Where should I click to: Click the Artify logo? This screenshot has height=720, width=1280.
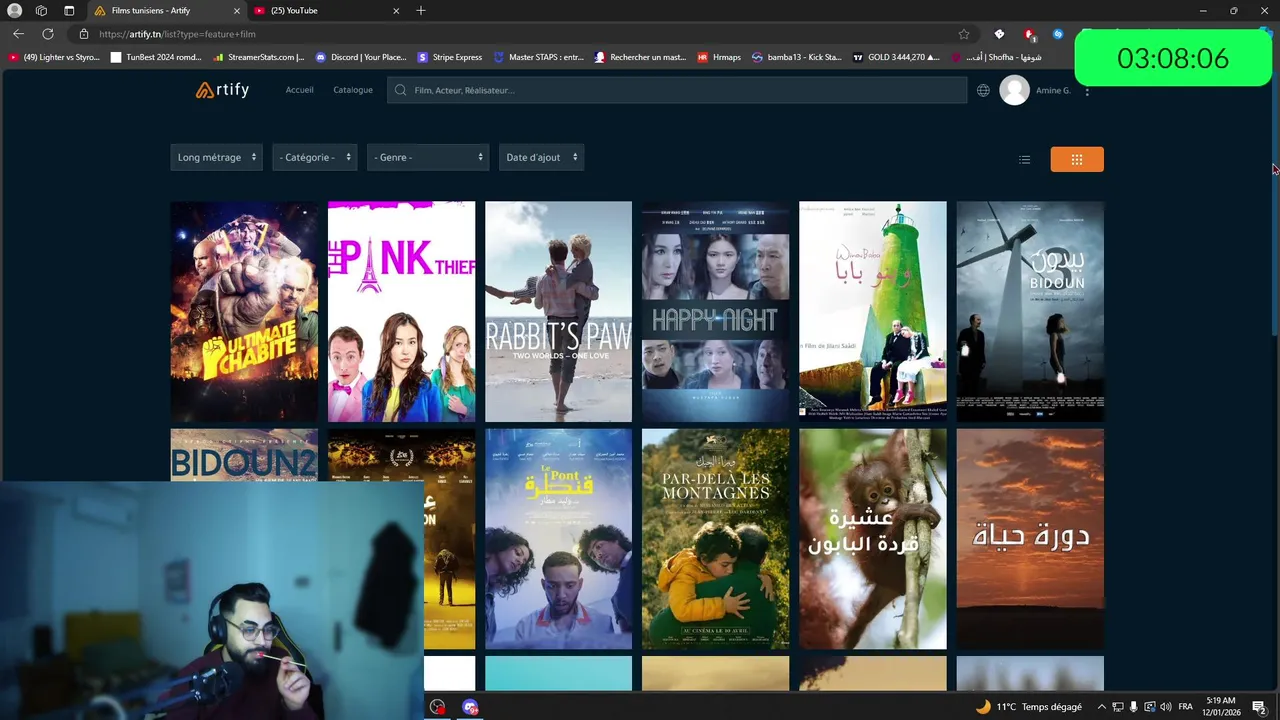point(222,90)
